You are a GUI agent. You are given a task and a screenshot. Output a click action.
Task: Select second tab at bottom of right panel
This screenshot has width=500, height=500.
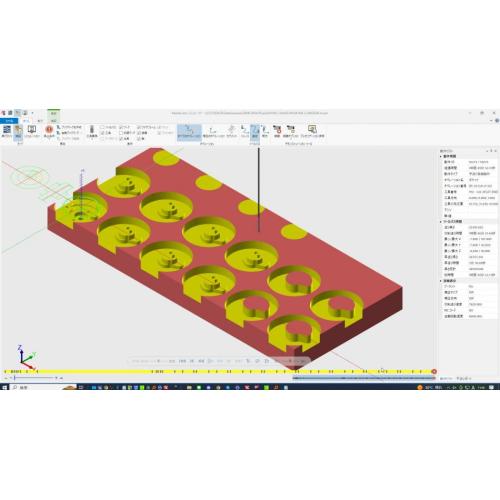(464, 378)
